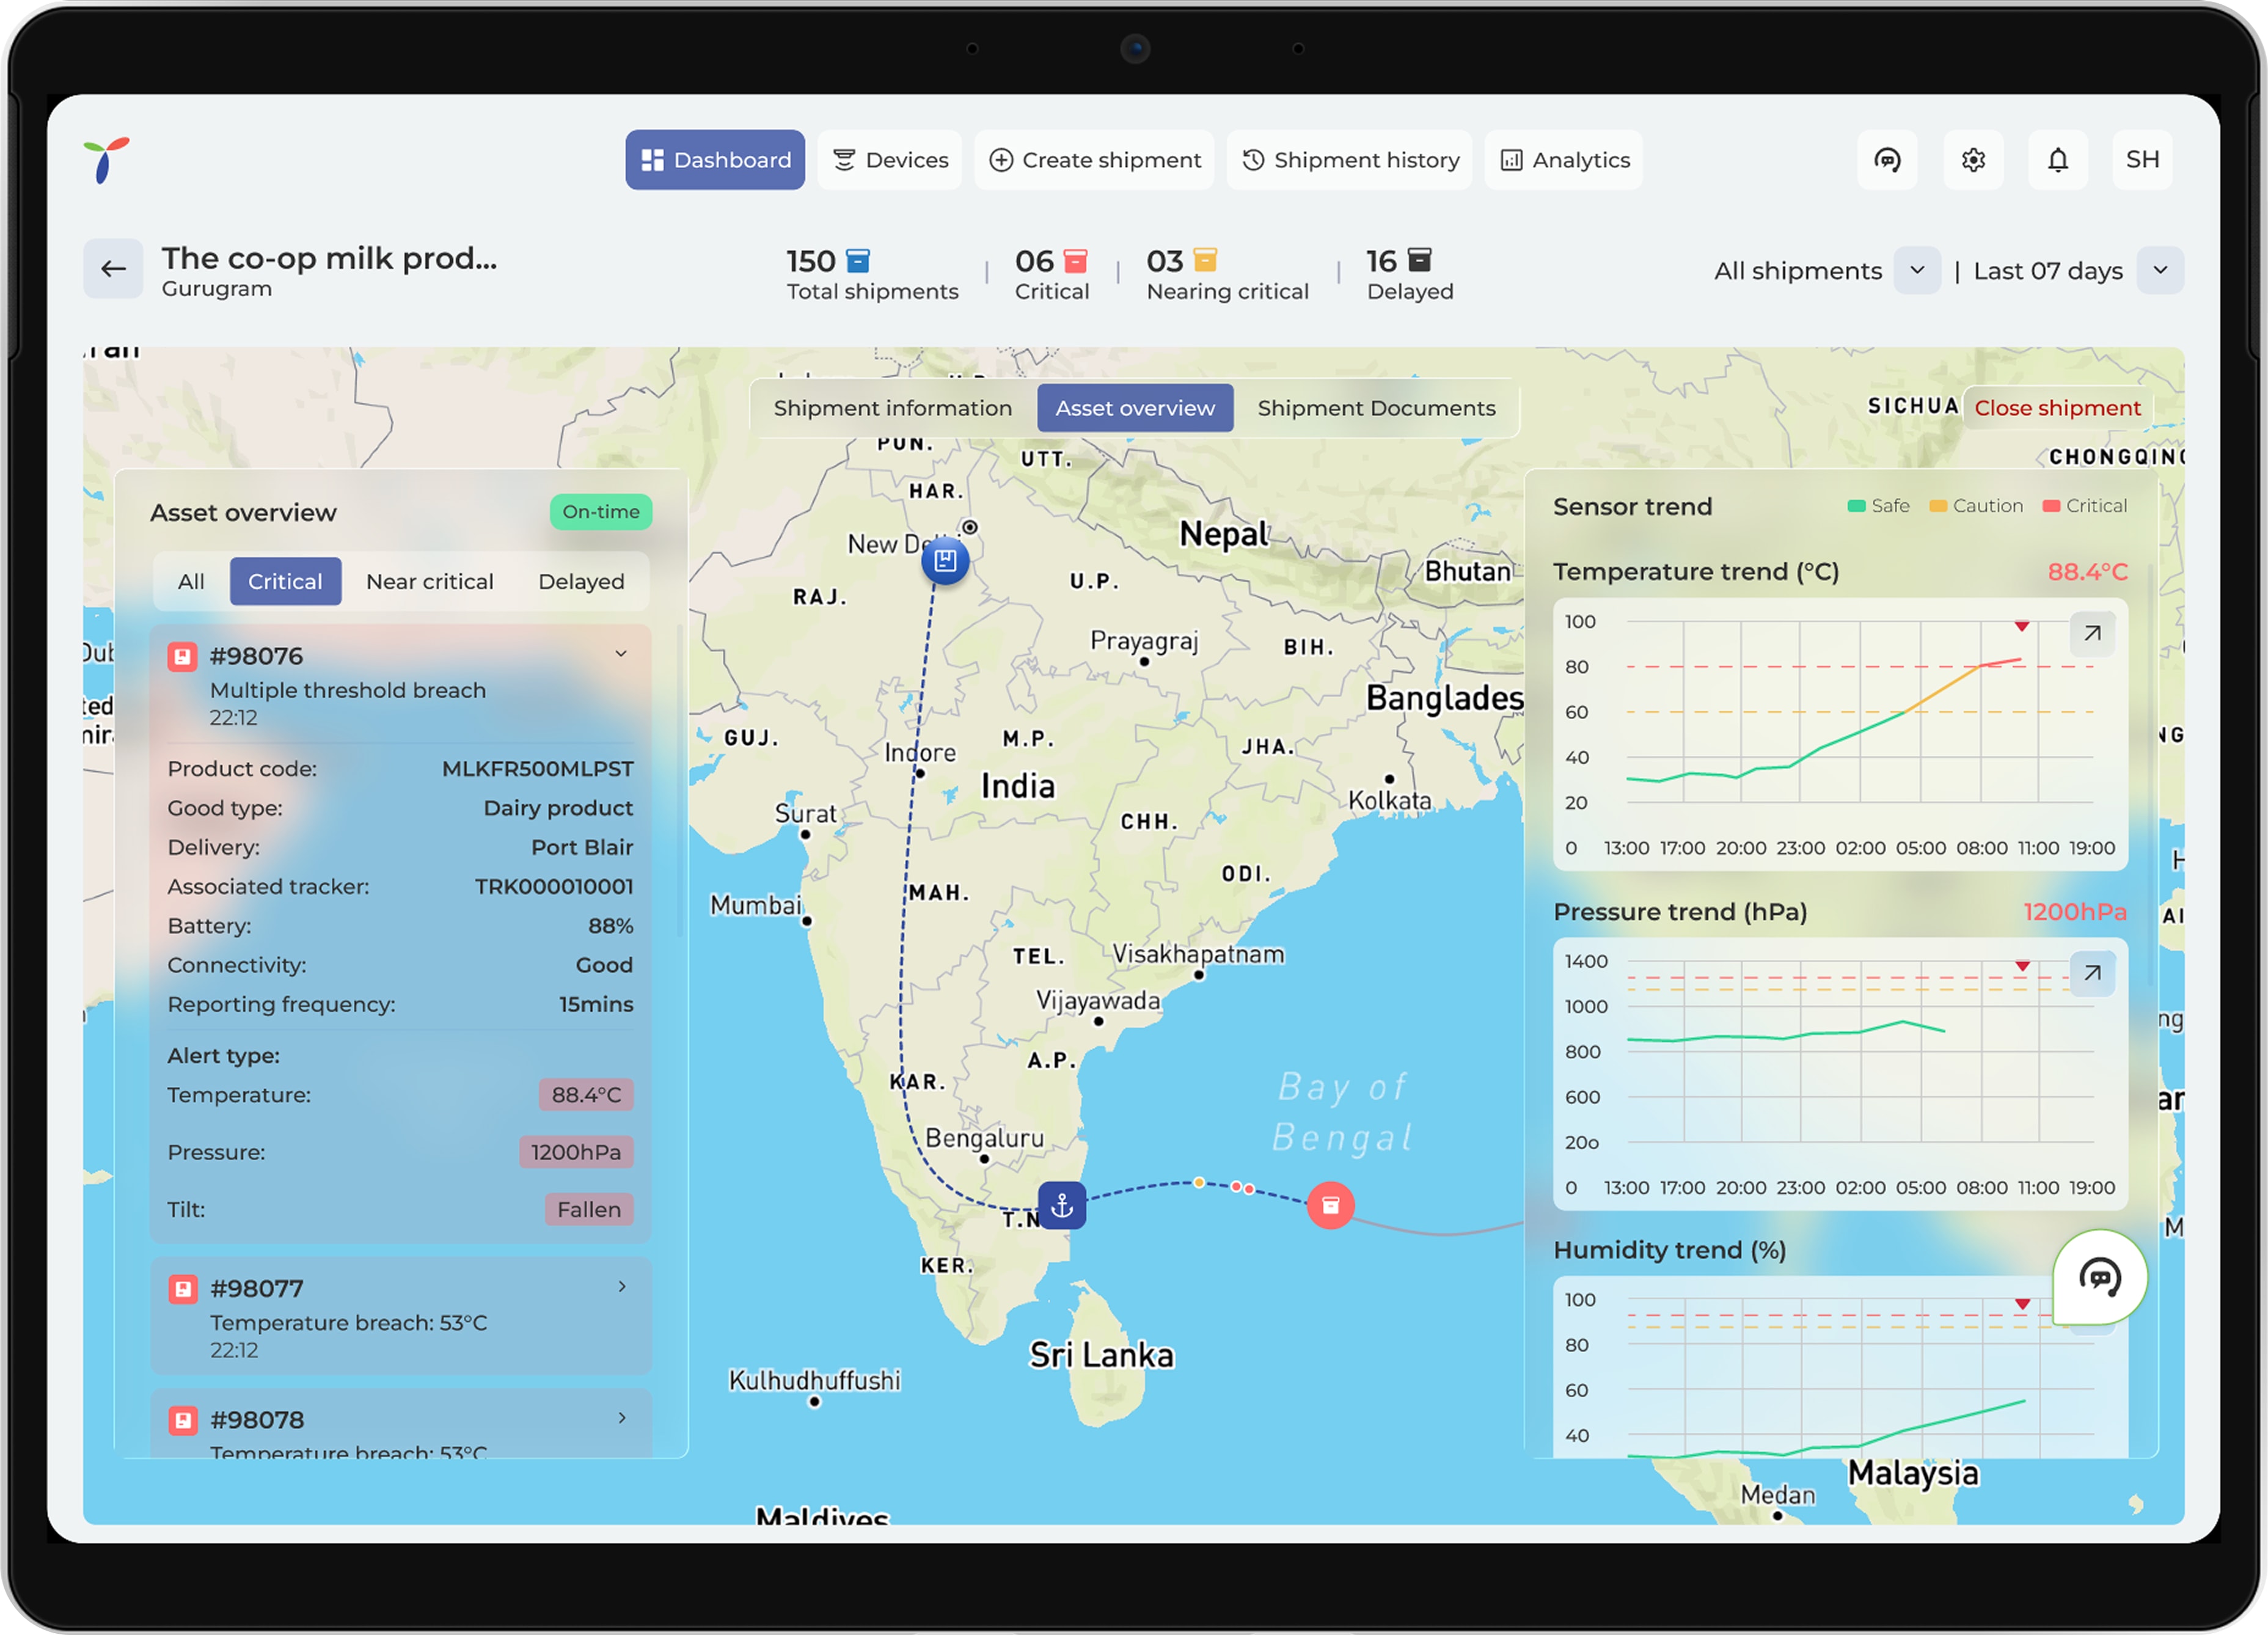Expand the Temperature trend chart

pos(2091,633)
